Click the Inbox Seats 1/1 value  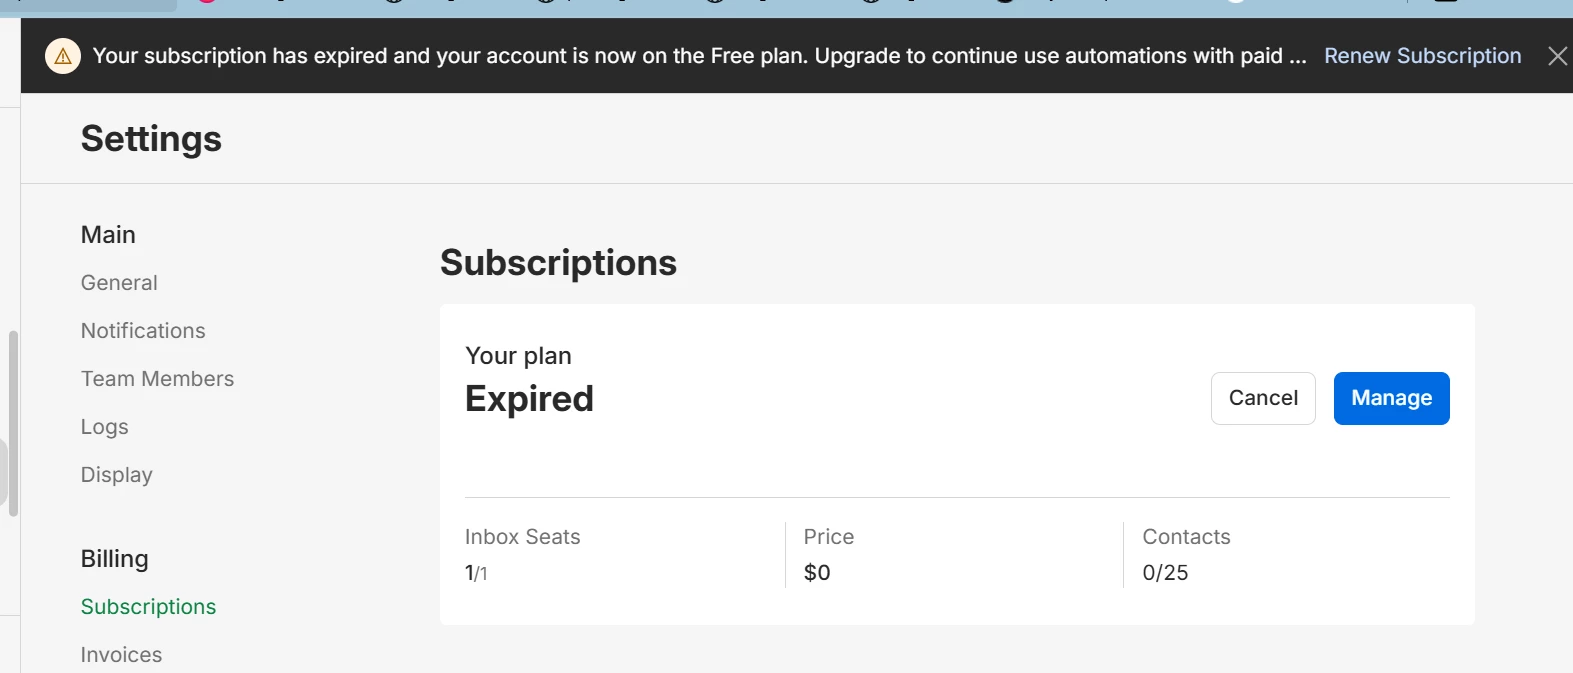(x=476, y=573)
